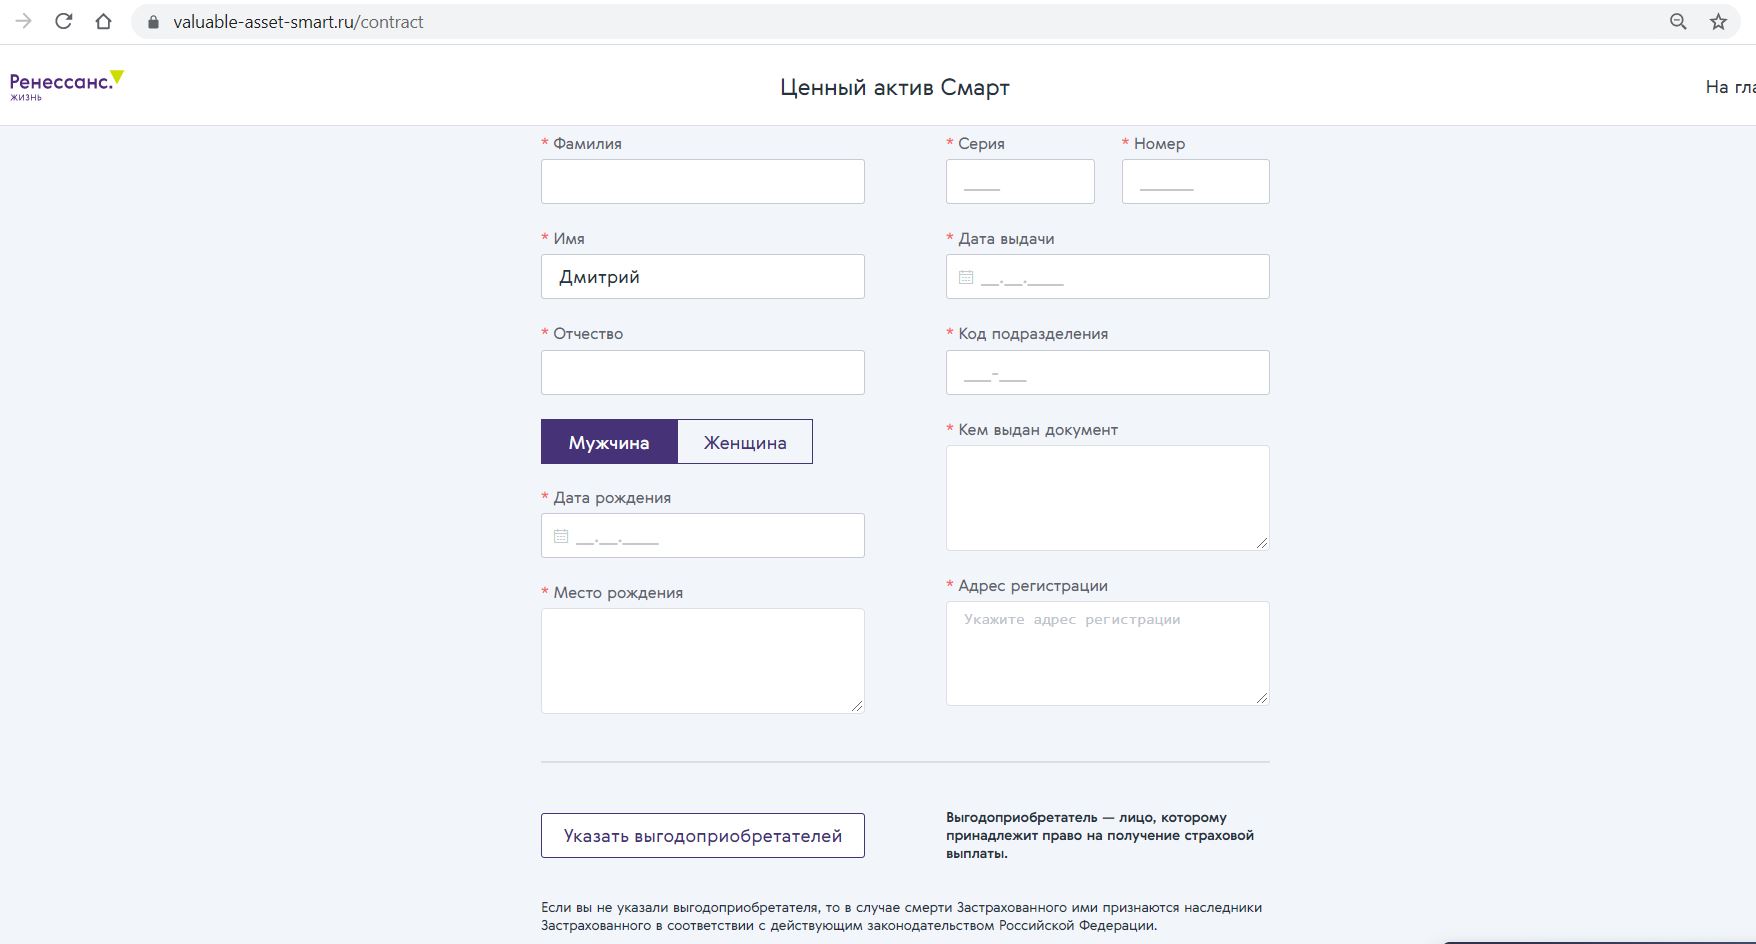Select Женщина gender option
This screenshot has height=944, width=1756.
coord(745,442)
